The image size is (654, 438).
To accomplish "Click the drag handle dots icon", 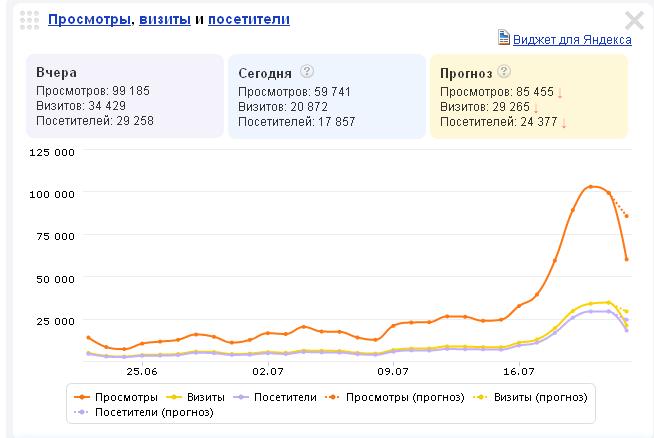I will click(29, 19).
